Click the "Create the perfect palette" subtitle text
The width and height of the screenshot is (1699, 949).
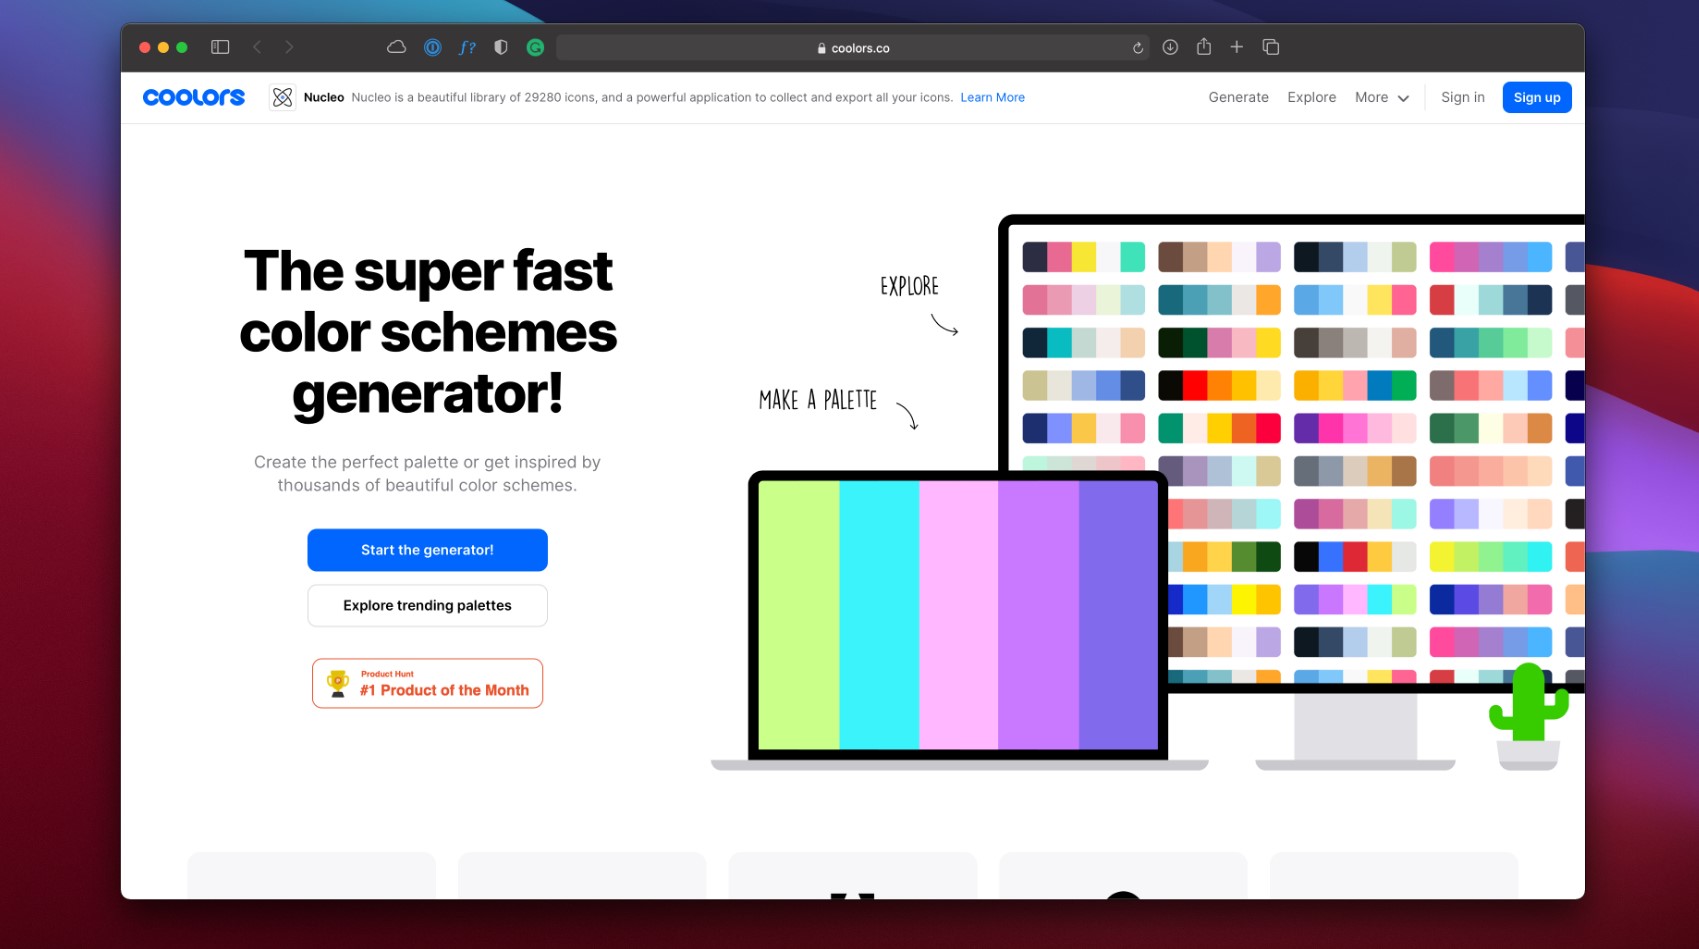pyautogui.click(x=427, y=473)
